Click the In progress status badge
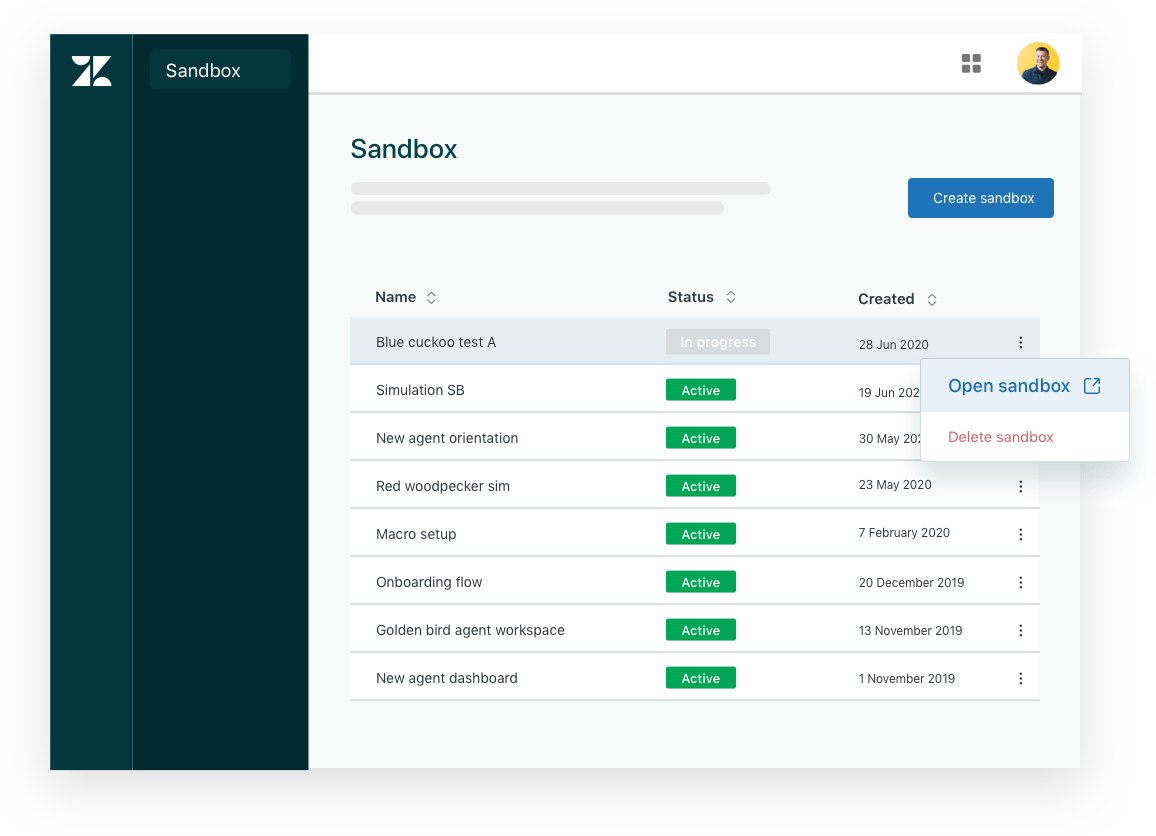1156x836 pixels. coord(717,341)
